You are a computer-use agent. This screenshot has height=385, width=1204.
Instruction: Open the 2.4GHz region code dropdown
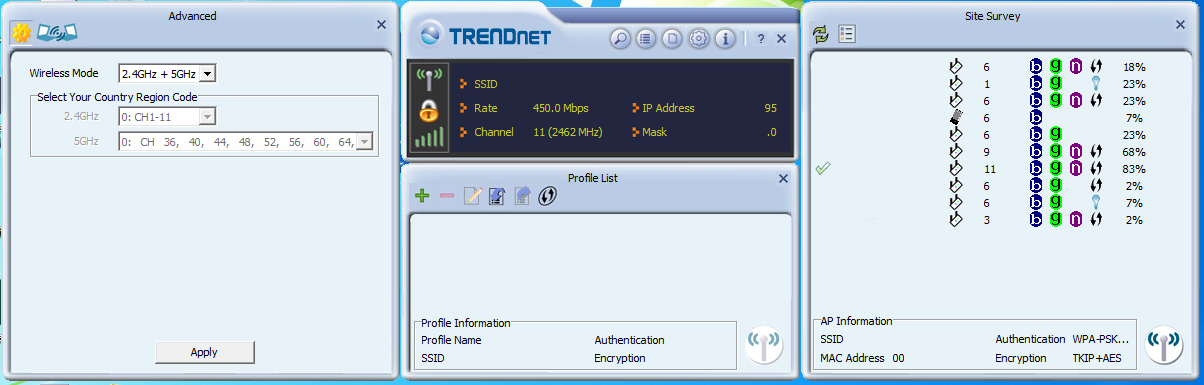coord(167,116)
